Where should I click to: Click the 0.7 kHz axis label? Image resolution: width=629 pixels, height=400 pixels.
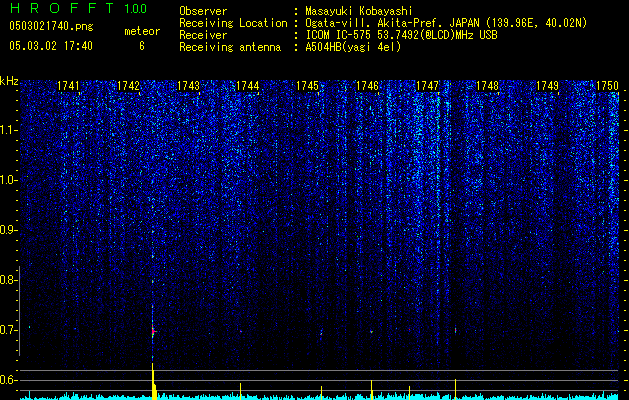tap(7, 330)
